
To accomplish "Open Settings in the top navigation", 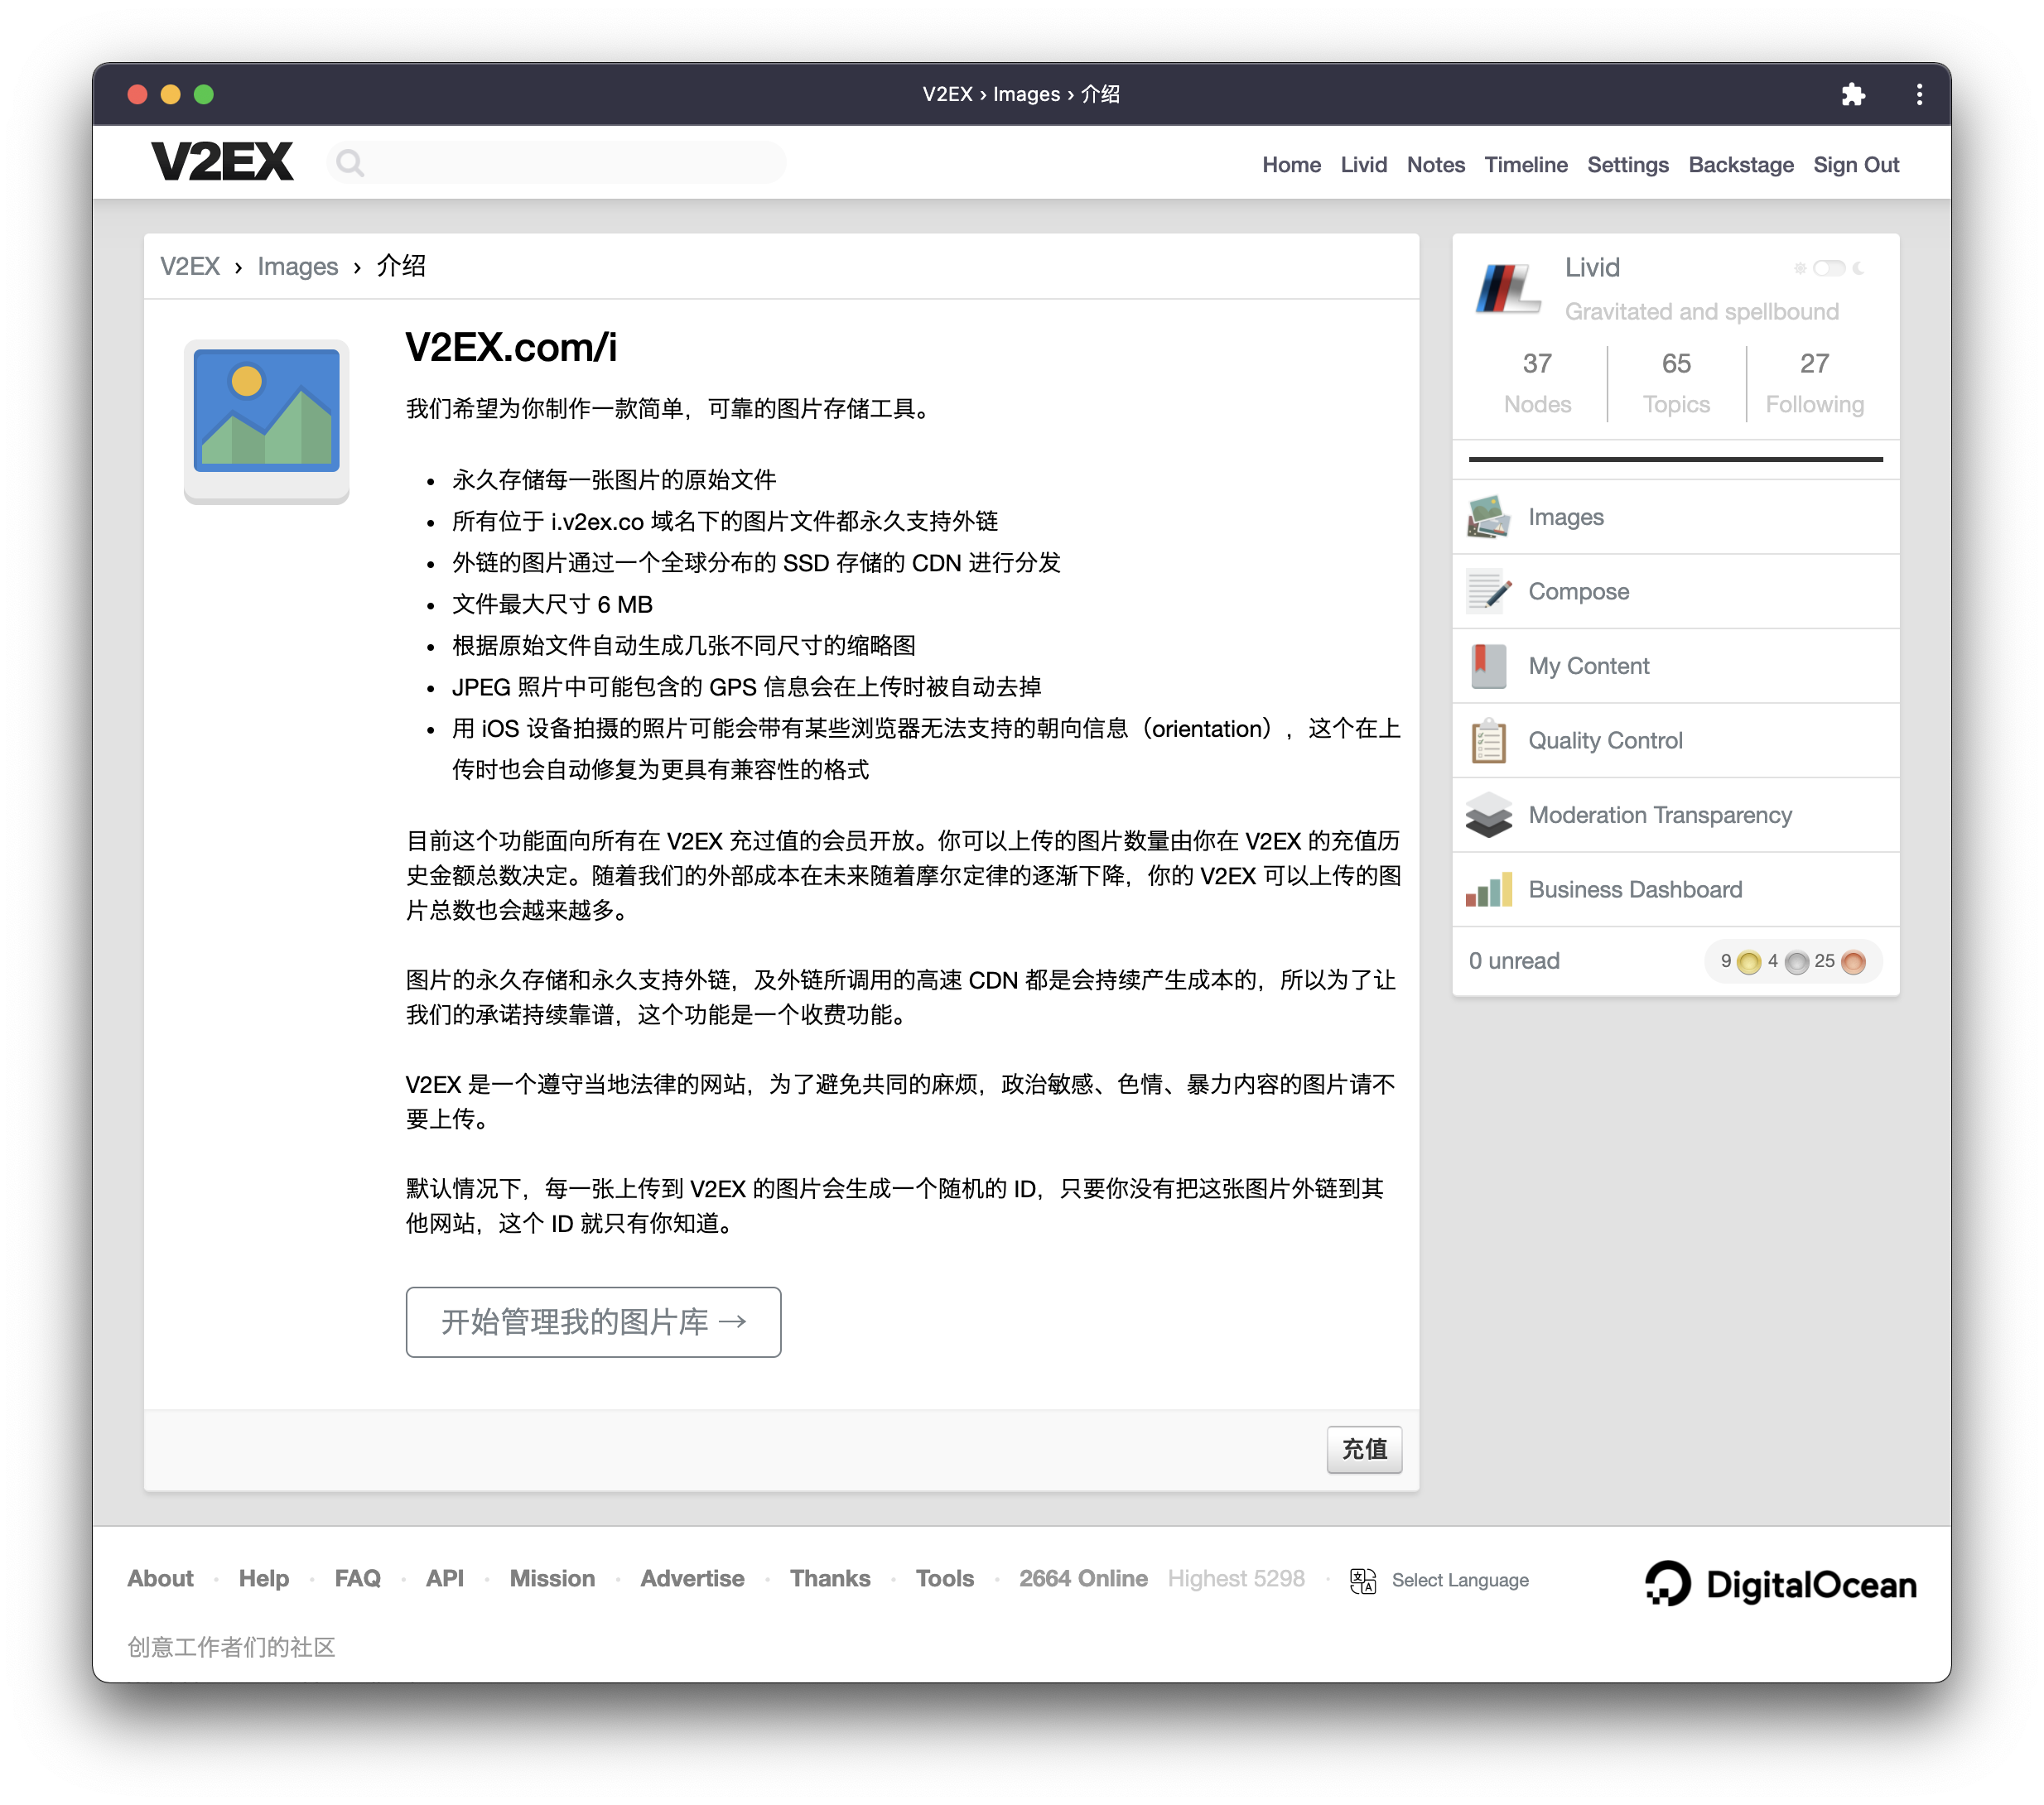I will coord(1628,165).
